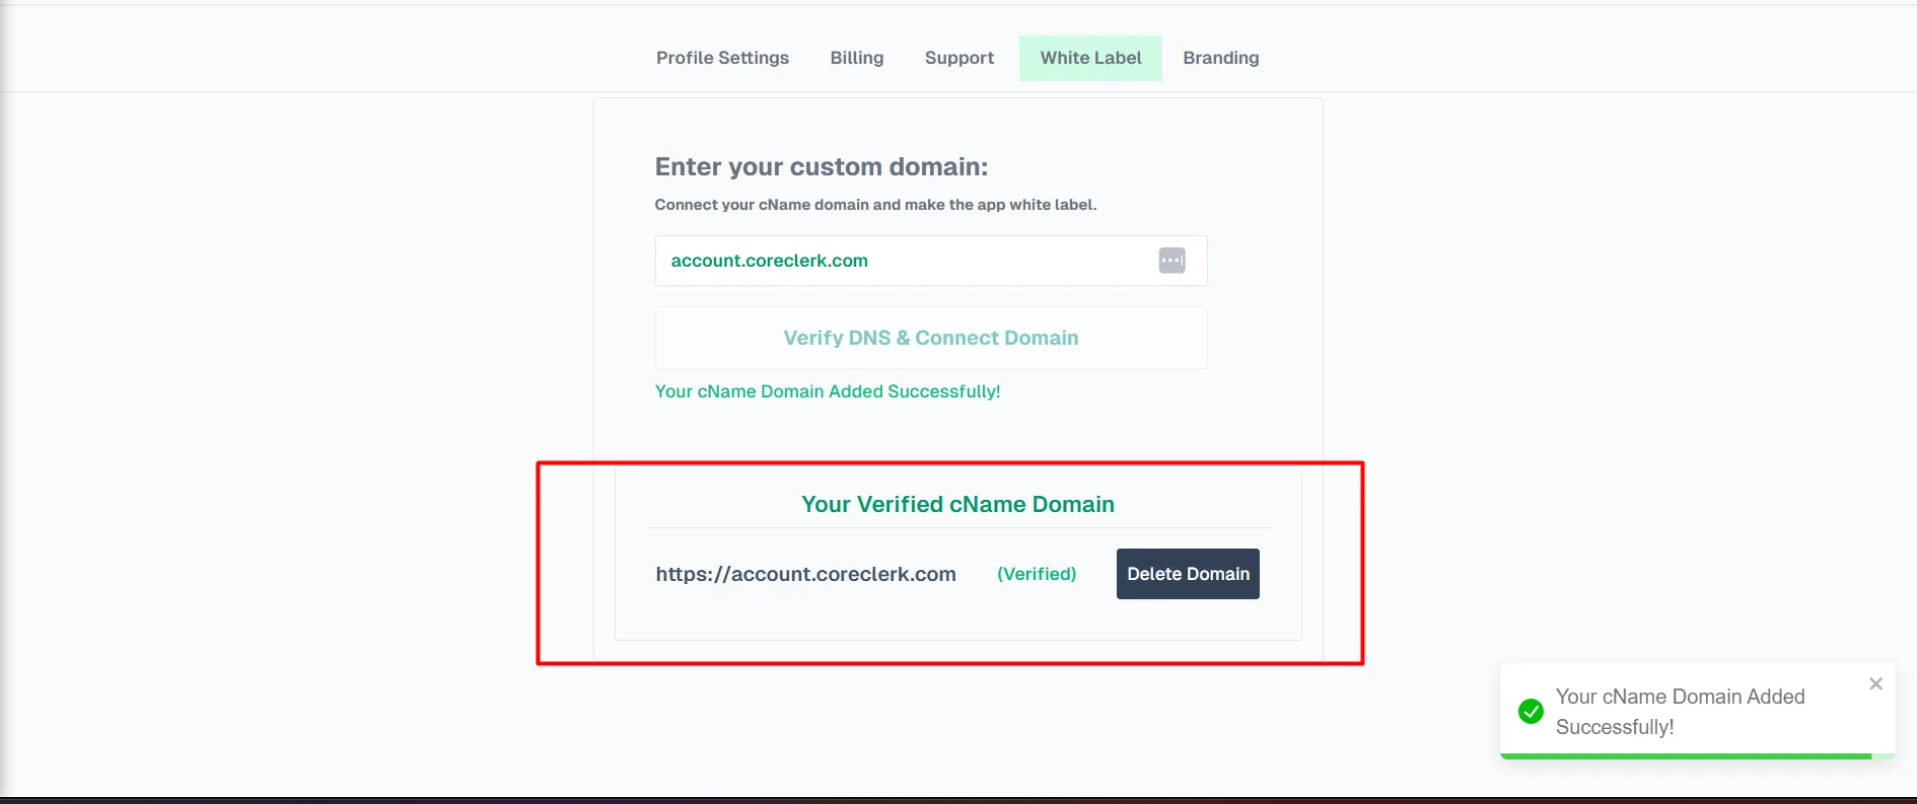Open the Profile Settings tab
1917x804 pixels.
point(722,58)
